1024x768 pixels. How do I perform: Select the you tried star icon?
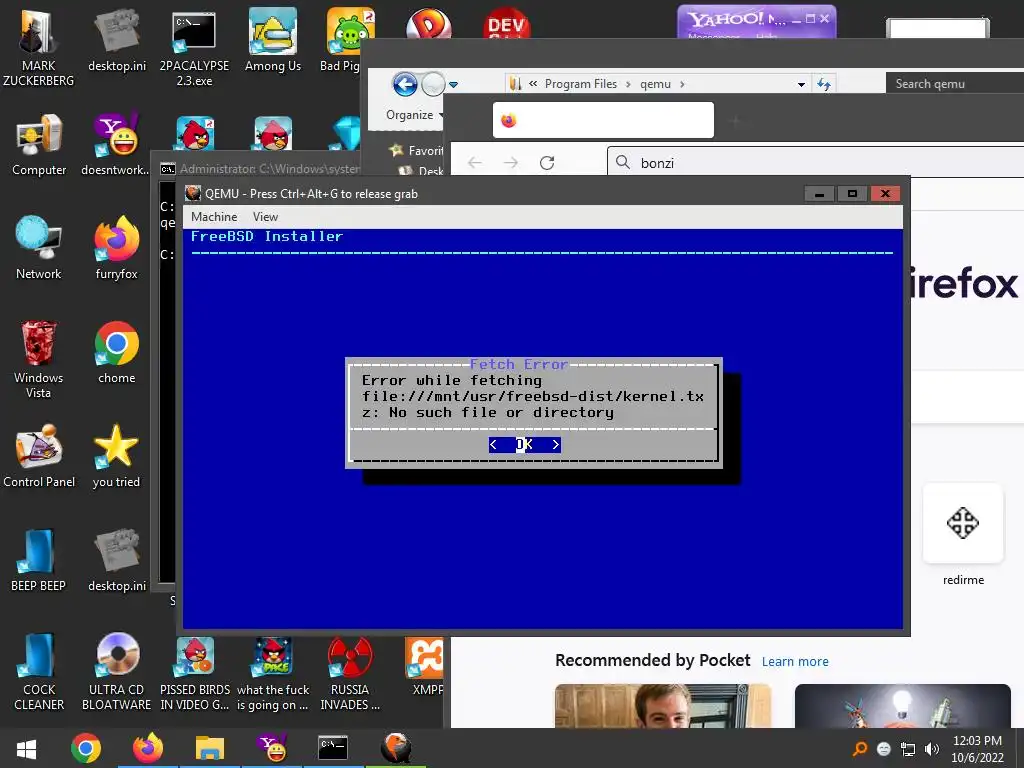point(116,456)
